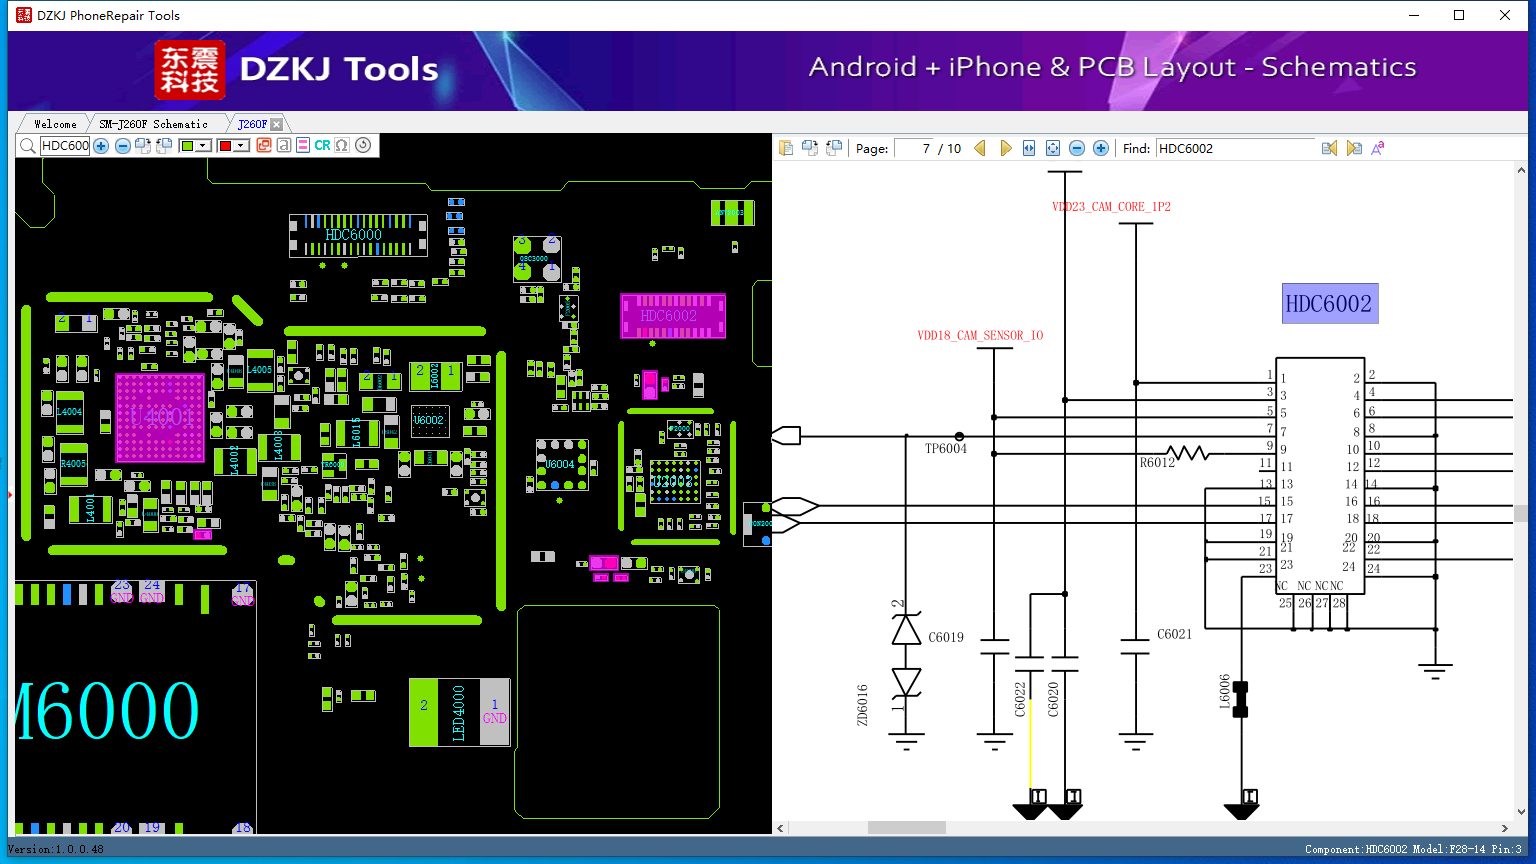
Task: Select the U4001 chip on PCB
Action: [x=160, y=417]
